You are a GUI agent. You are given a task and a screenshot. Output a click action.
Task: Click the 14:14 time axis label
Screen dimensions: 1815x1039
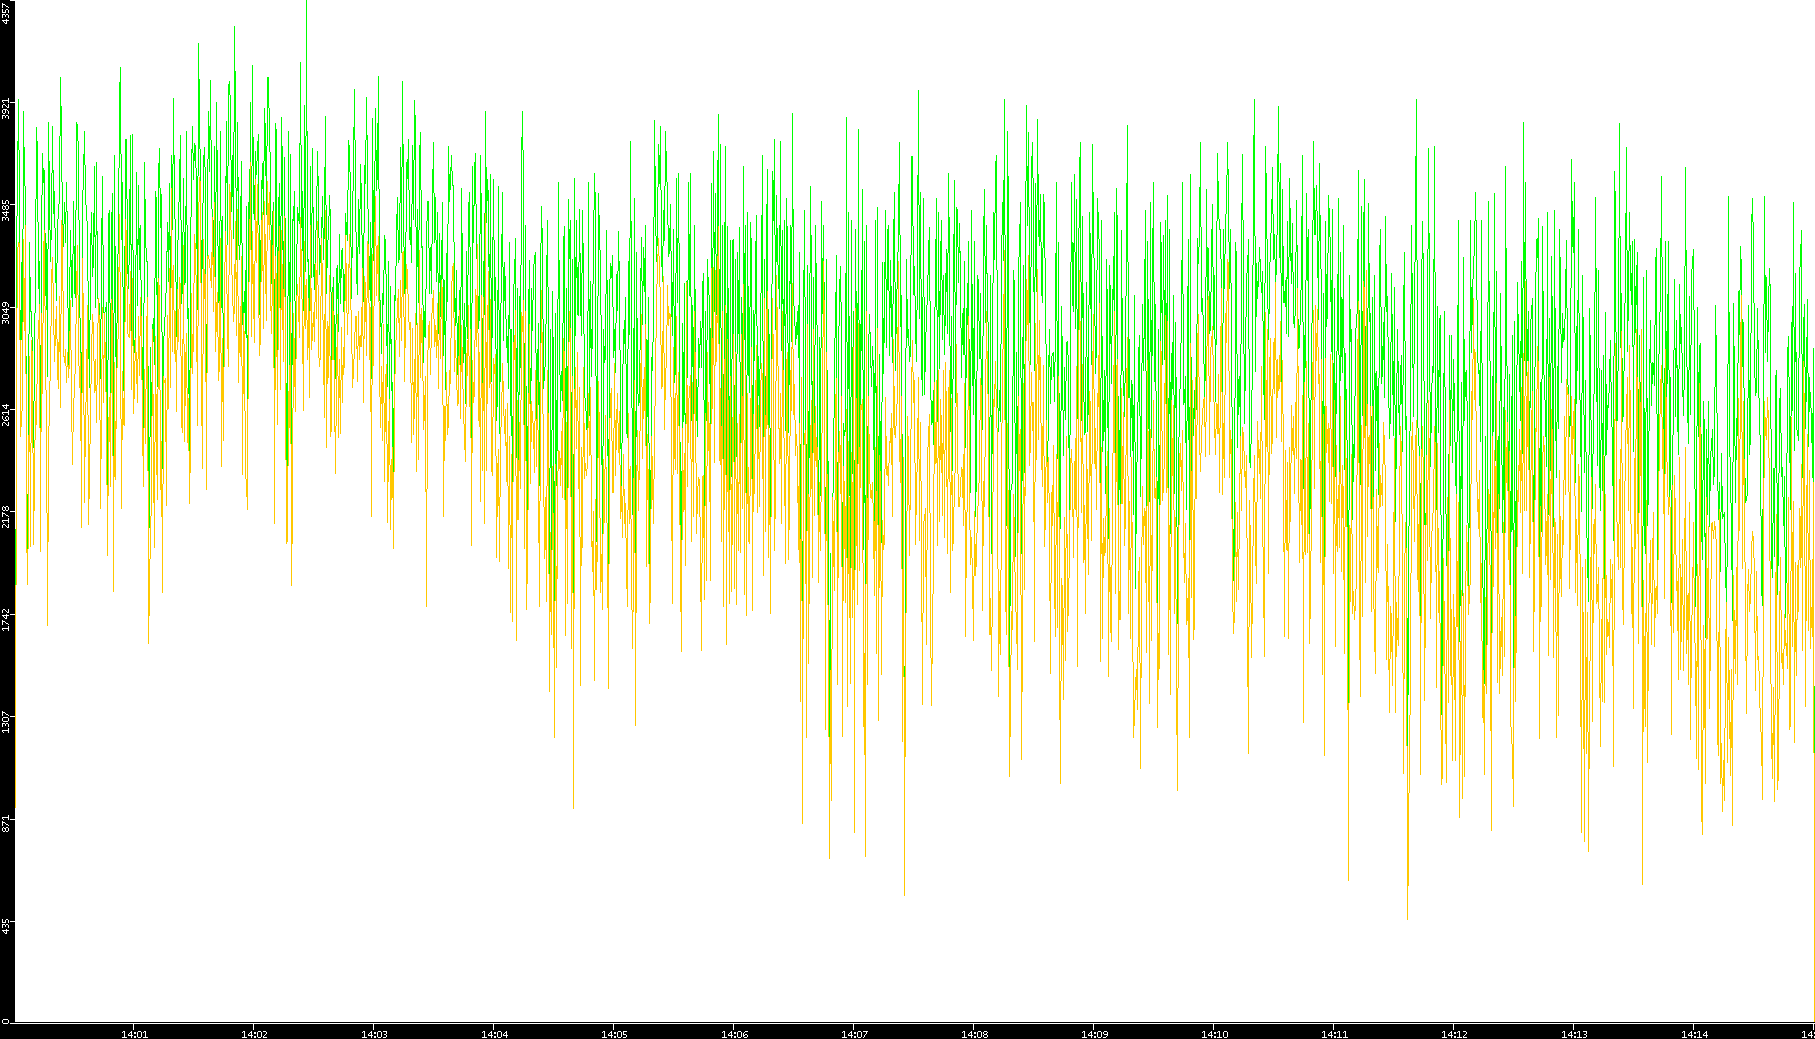pos(1694,1034)
